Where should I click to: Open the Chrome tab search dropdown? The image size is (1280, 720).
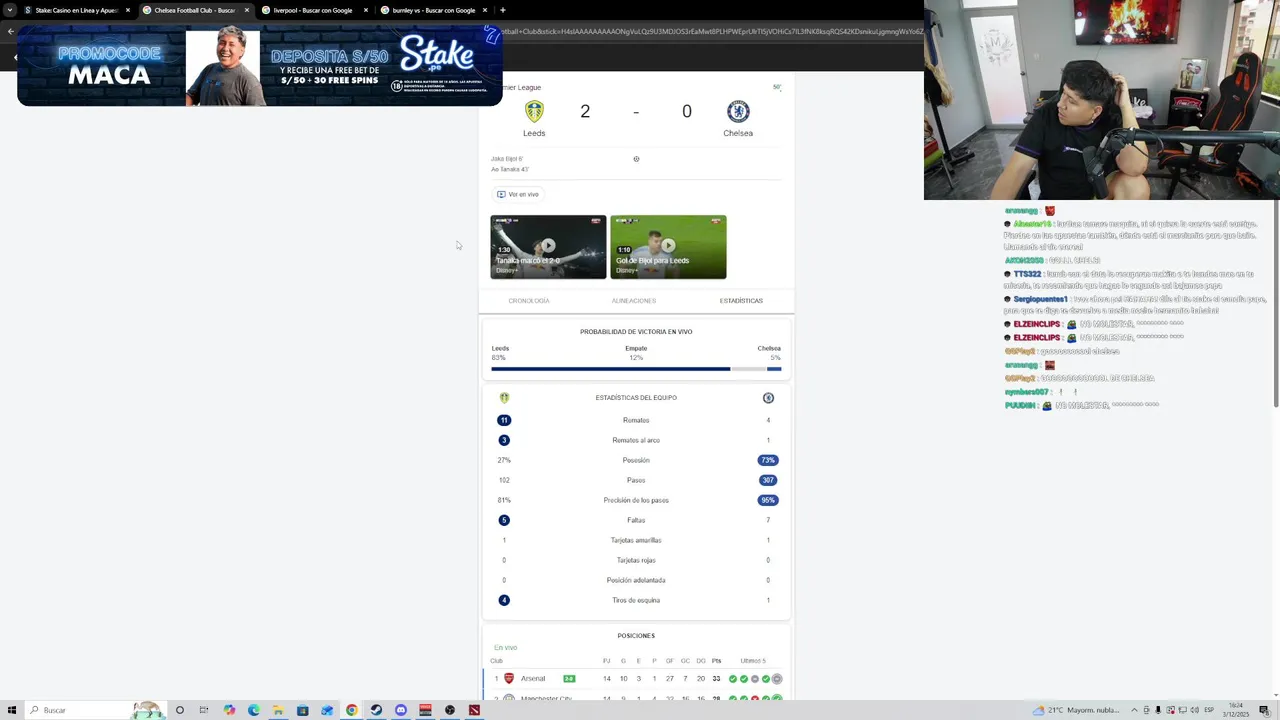click(10, 10)
